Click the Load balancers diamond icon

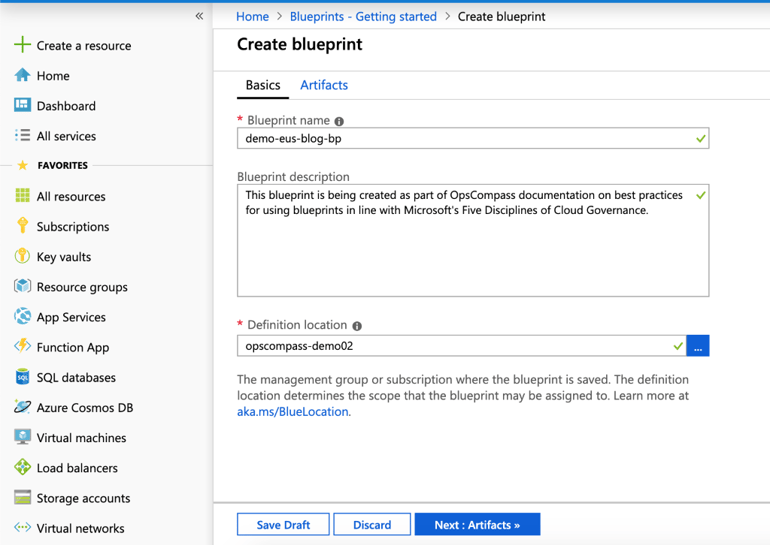click(x=22, y=467)
